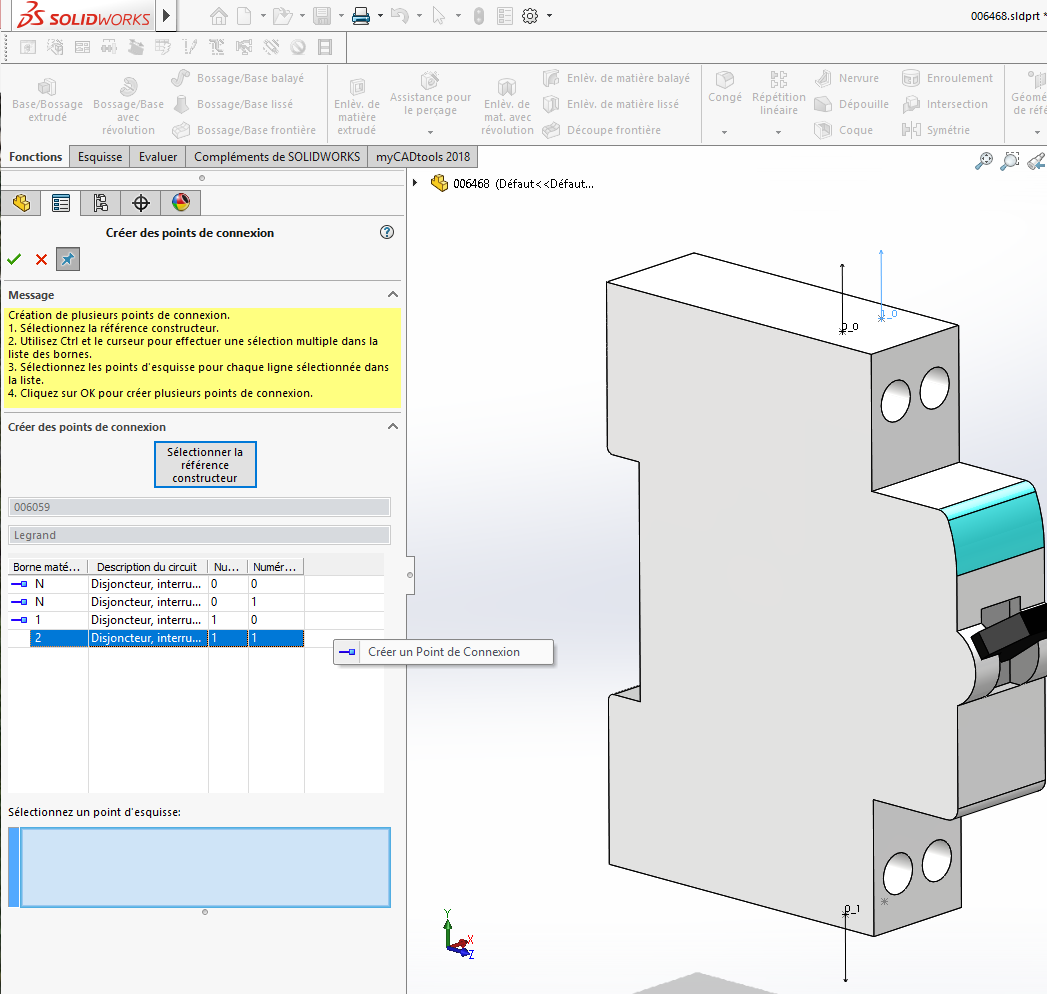
Task: Click the sketch point selection box
Action: [x=205, y=867]
